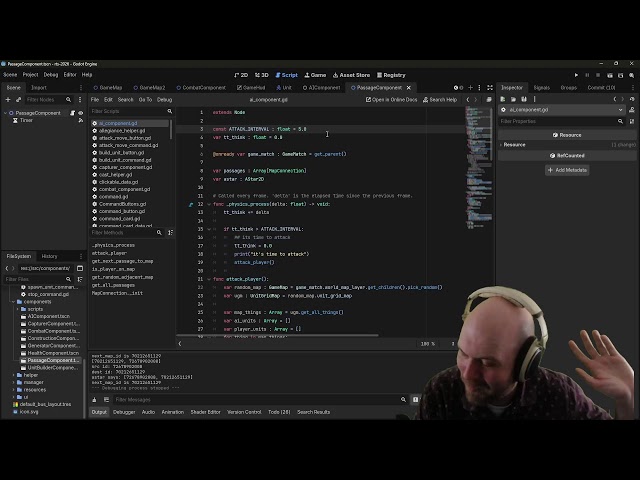Switch to the GameMap scene tab
The height and width of the screenshot is (480, 640).
[x=108, y=88]
